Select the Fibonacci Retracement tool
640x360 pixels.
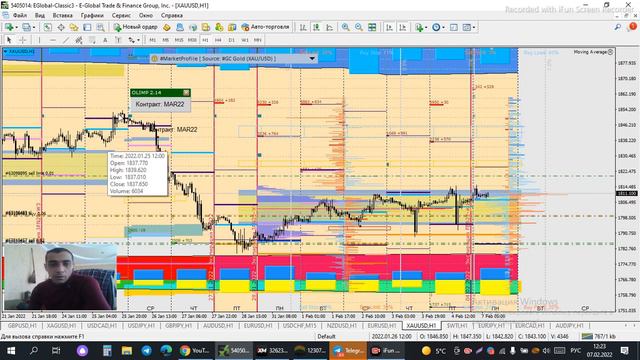tap(92, 40)
